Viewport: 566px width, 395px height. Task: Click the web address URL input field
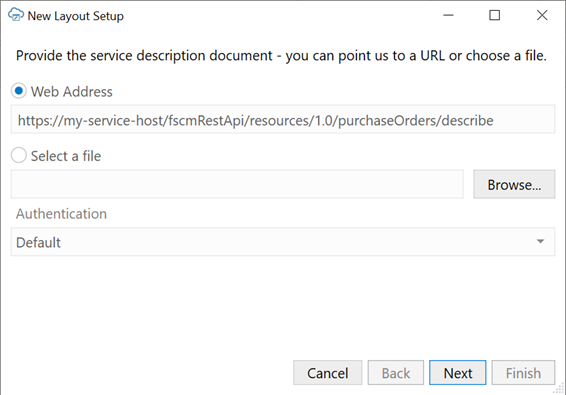[x=283, y=120]
